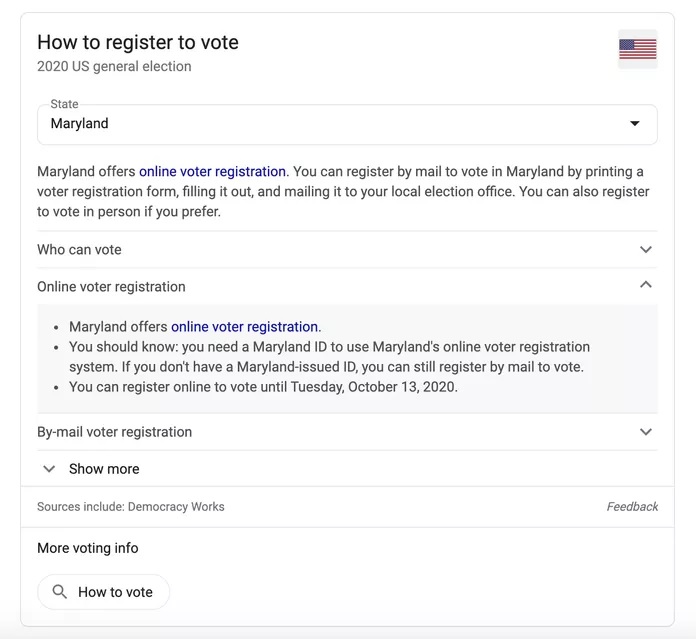Image resolution: width=696 pixels, height=639 pixels.
Task: Click the Show more label
Action: point(104,469)
